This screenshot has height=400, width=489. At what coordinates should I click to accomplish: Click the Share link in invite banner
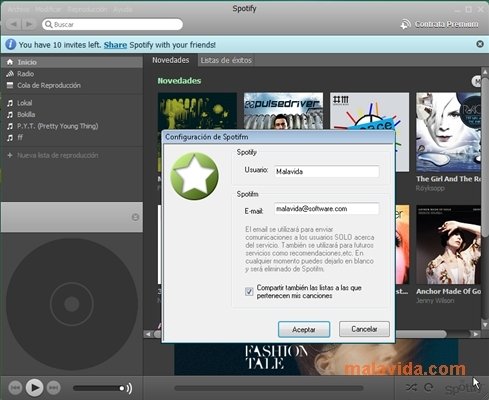point(115,45)
